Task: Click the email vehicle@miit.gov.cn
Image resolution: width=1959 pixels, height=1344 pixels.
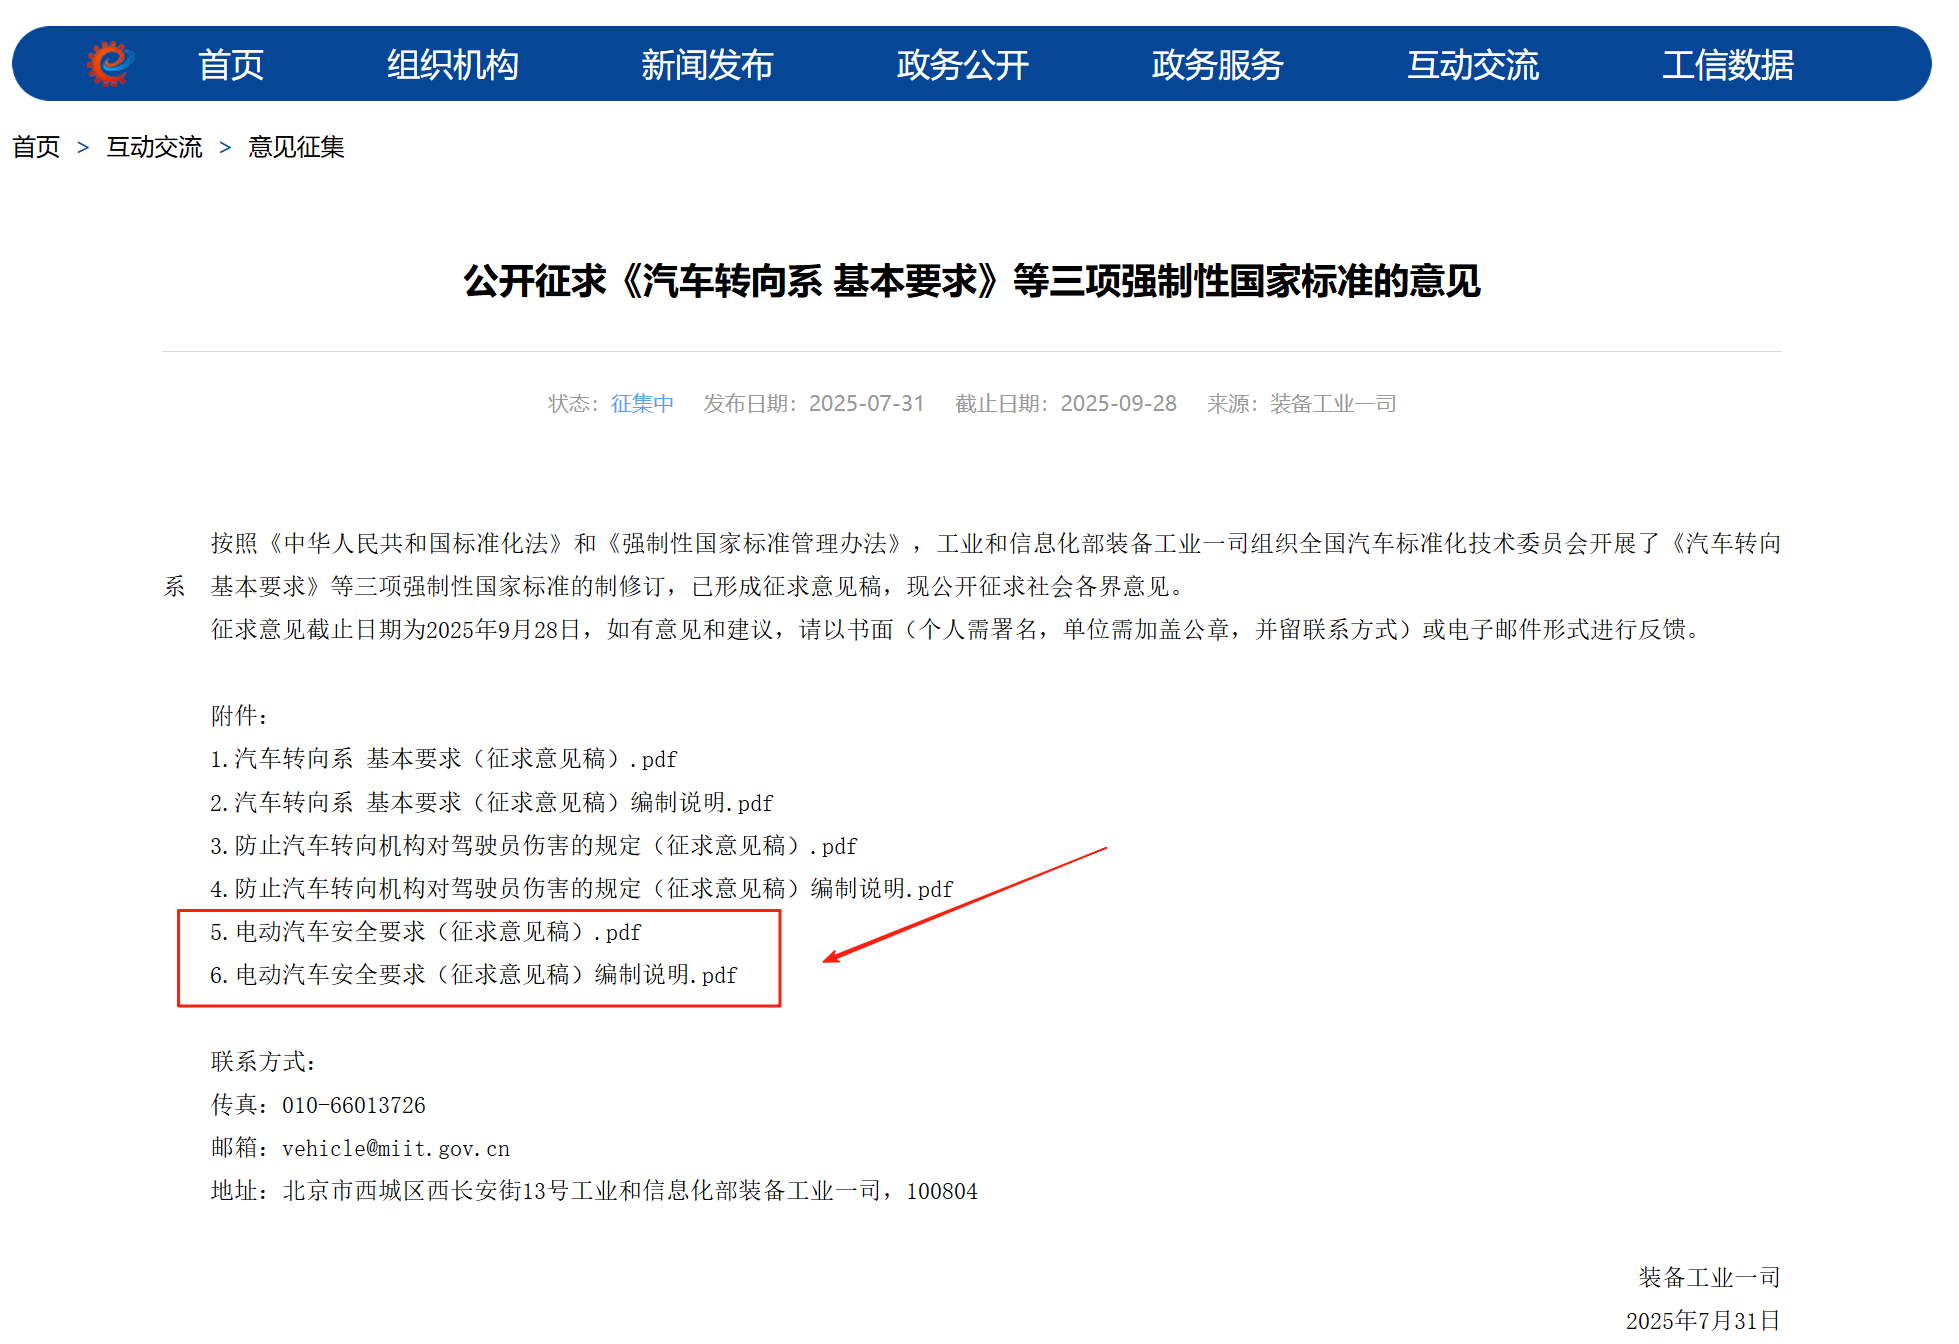Action: (x=396, y=1148)
